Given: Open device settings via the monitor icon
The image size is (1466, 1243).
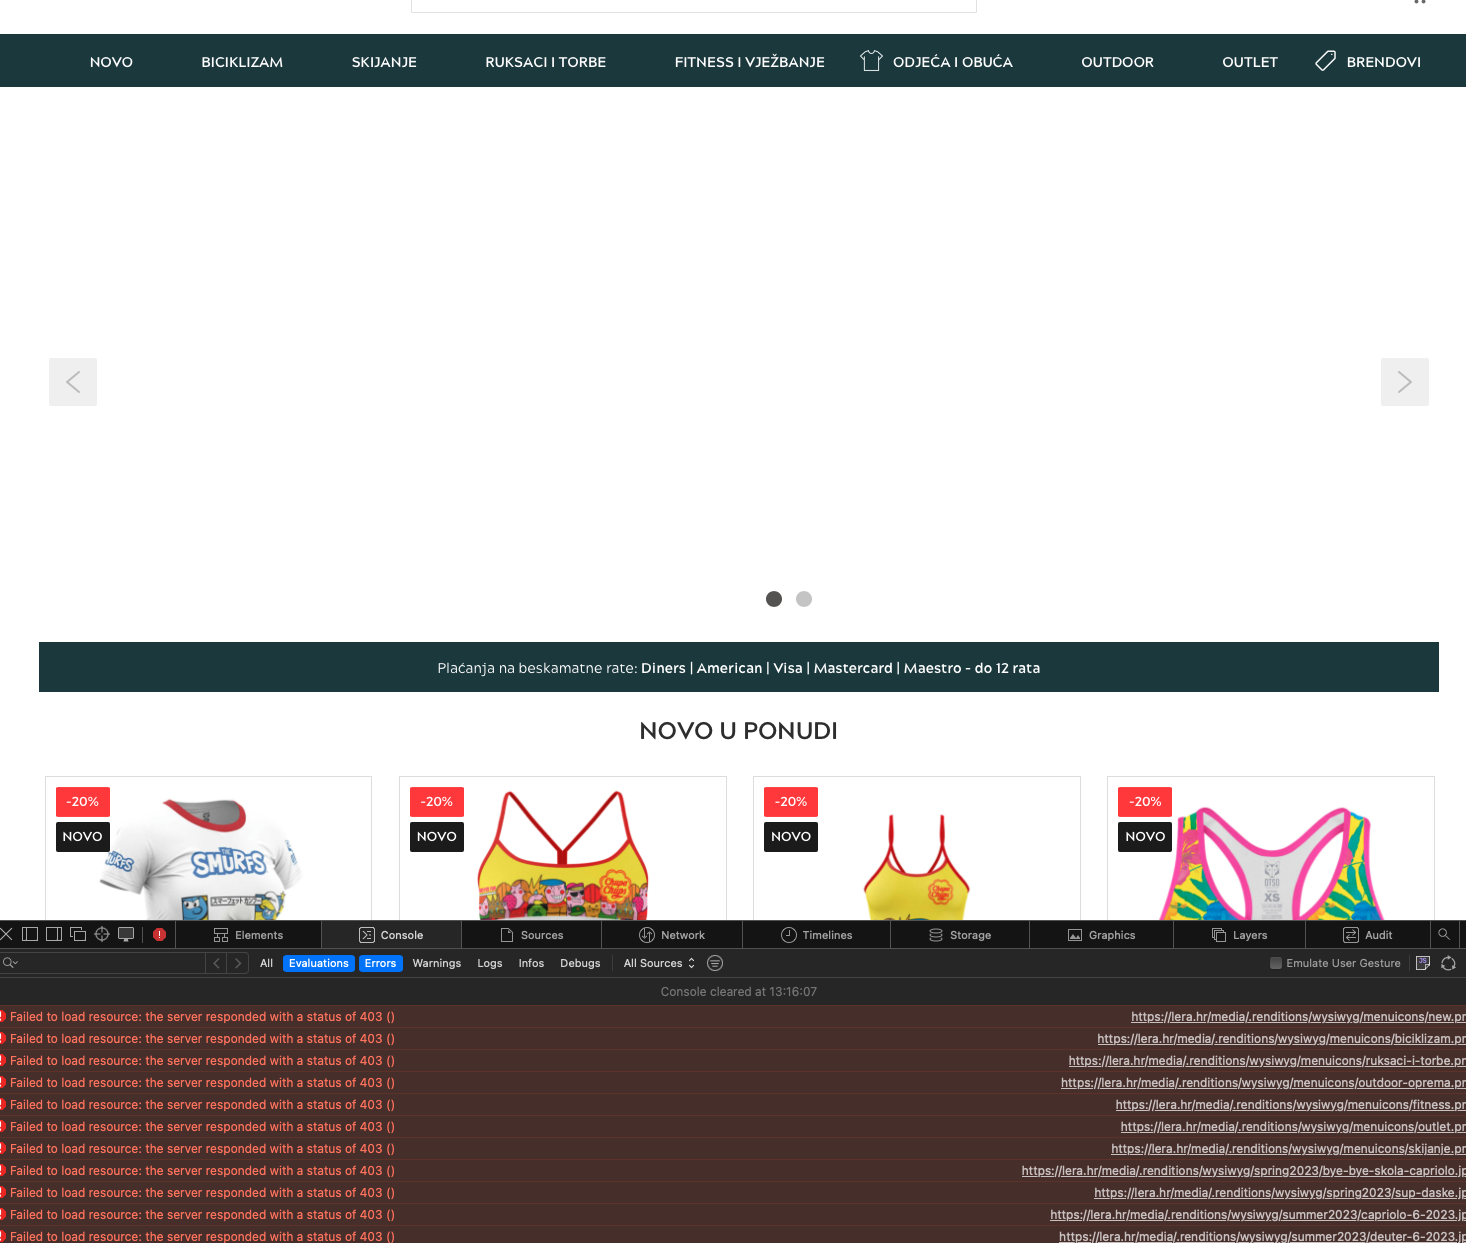Looking at the screenshot, I should tap(126, 934).
